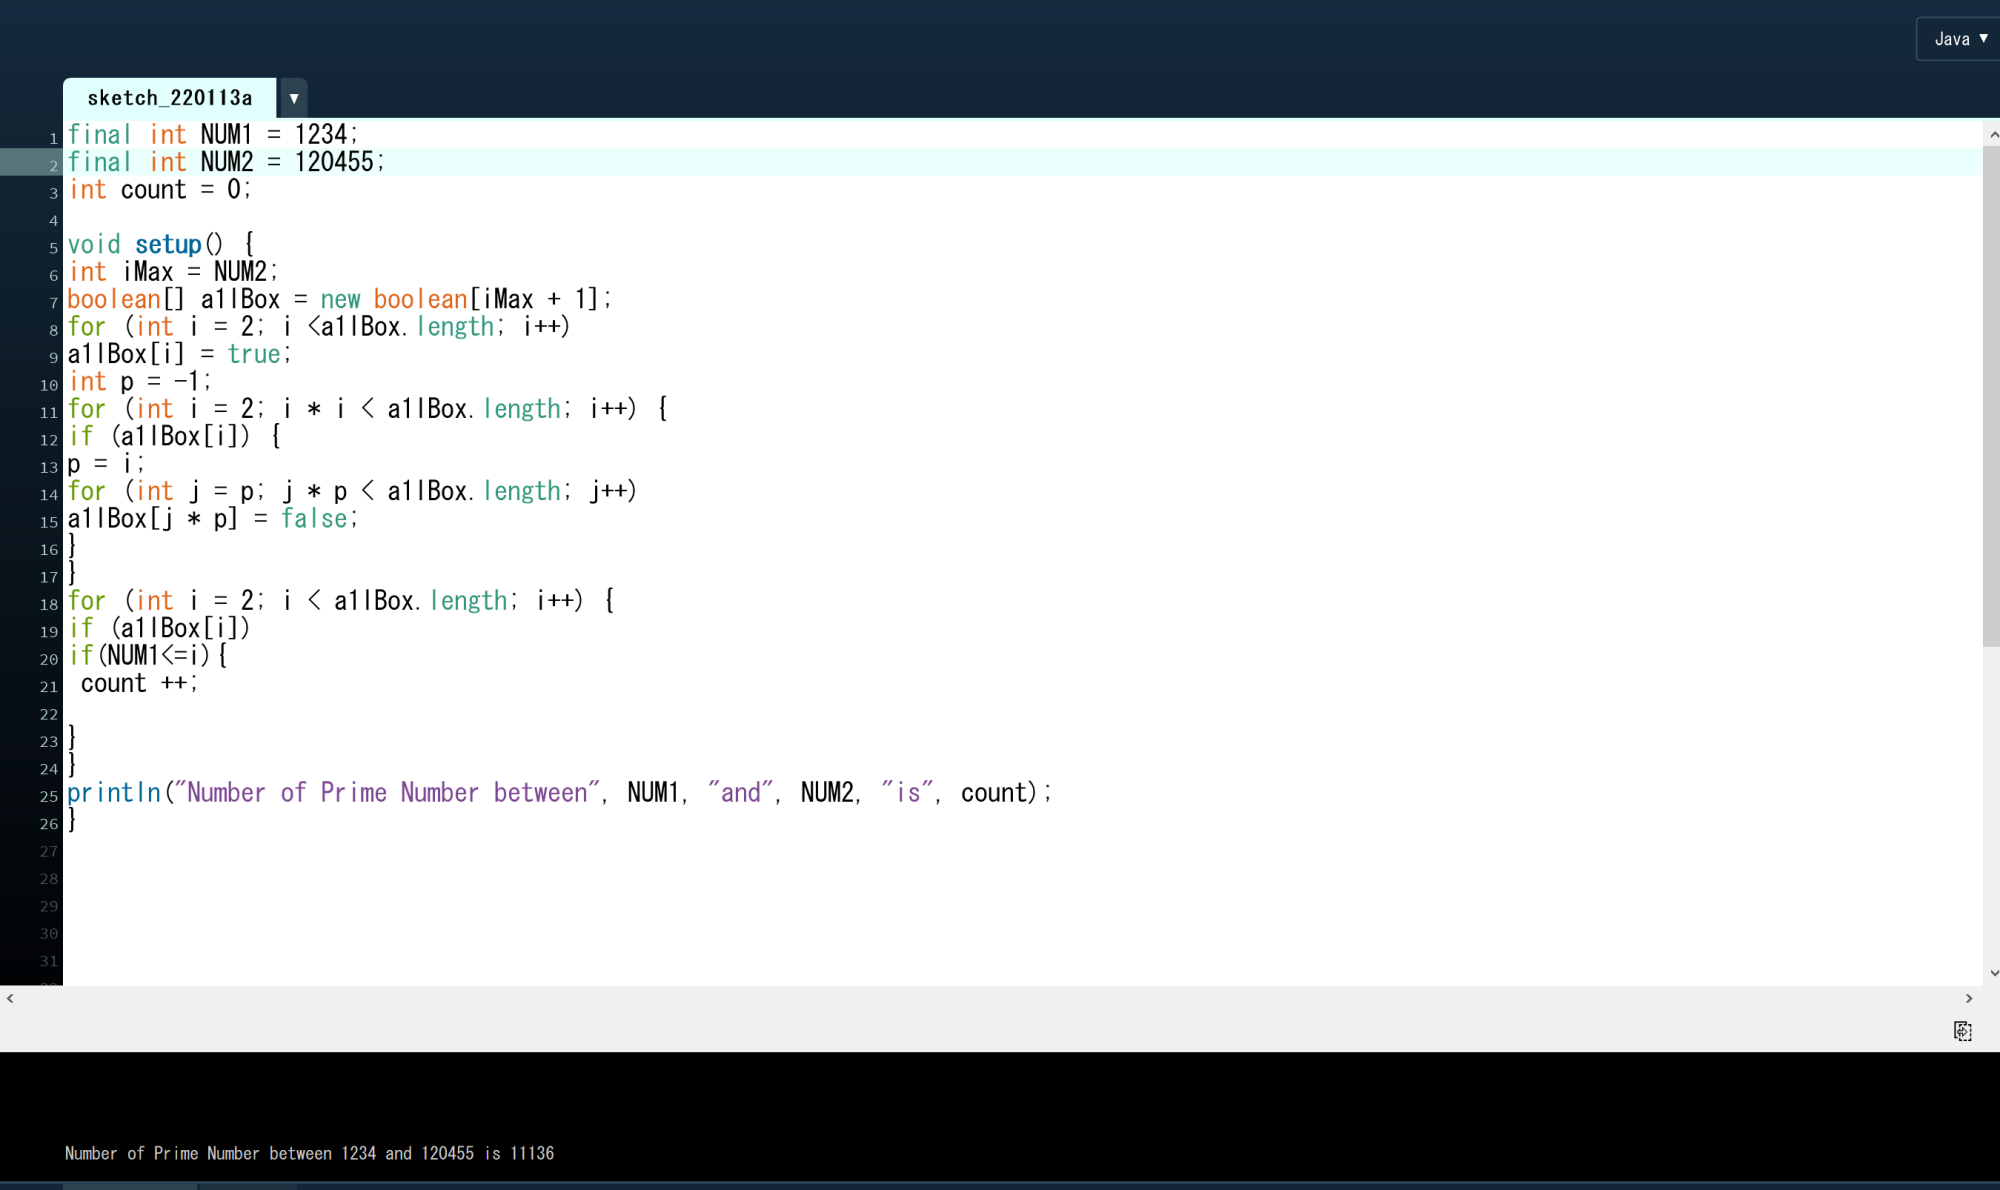Click the horizontal scroll left arrow
This screenshot has height=1190, width=2000.
pos(10,998)
